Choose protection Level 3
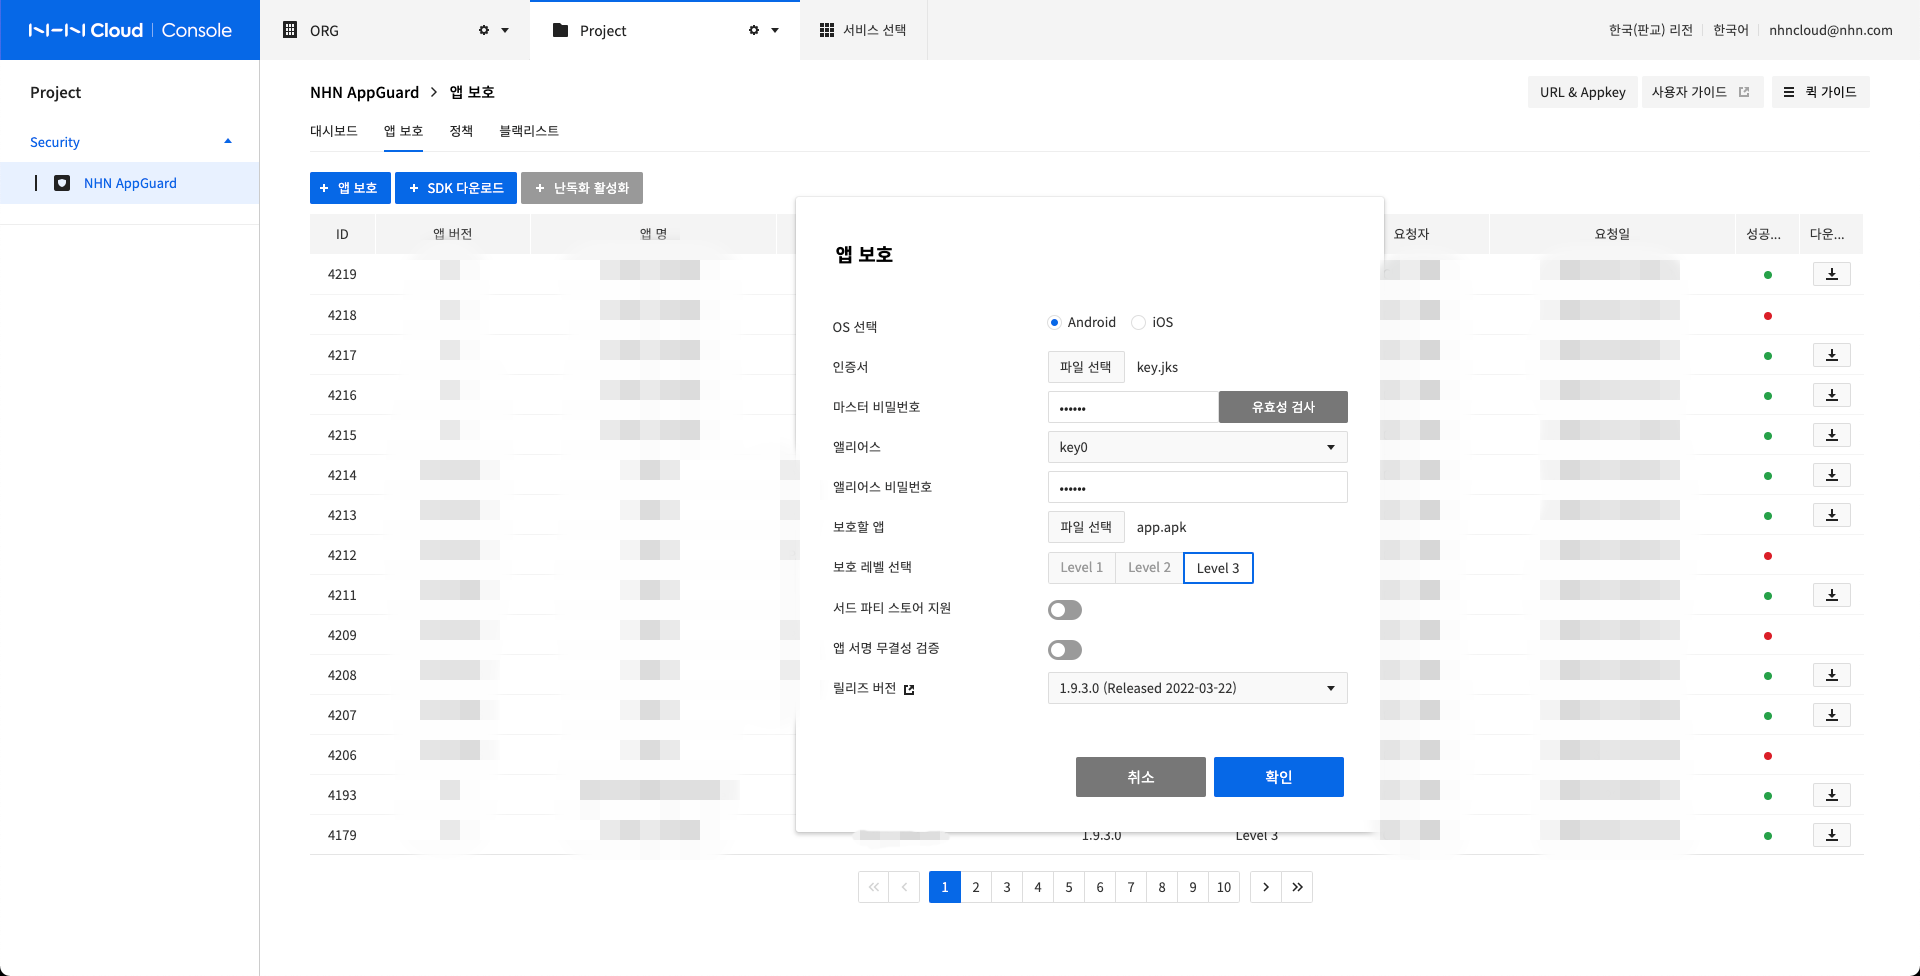The image size is (1920, 976). 1218,568
